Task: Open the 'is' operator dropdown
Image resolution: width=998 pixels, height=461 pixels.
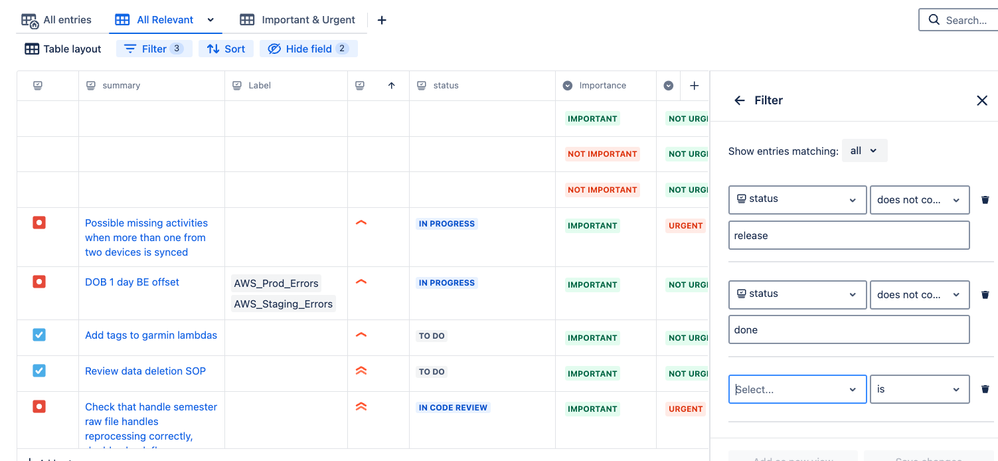Action: coord(920,389)
